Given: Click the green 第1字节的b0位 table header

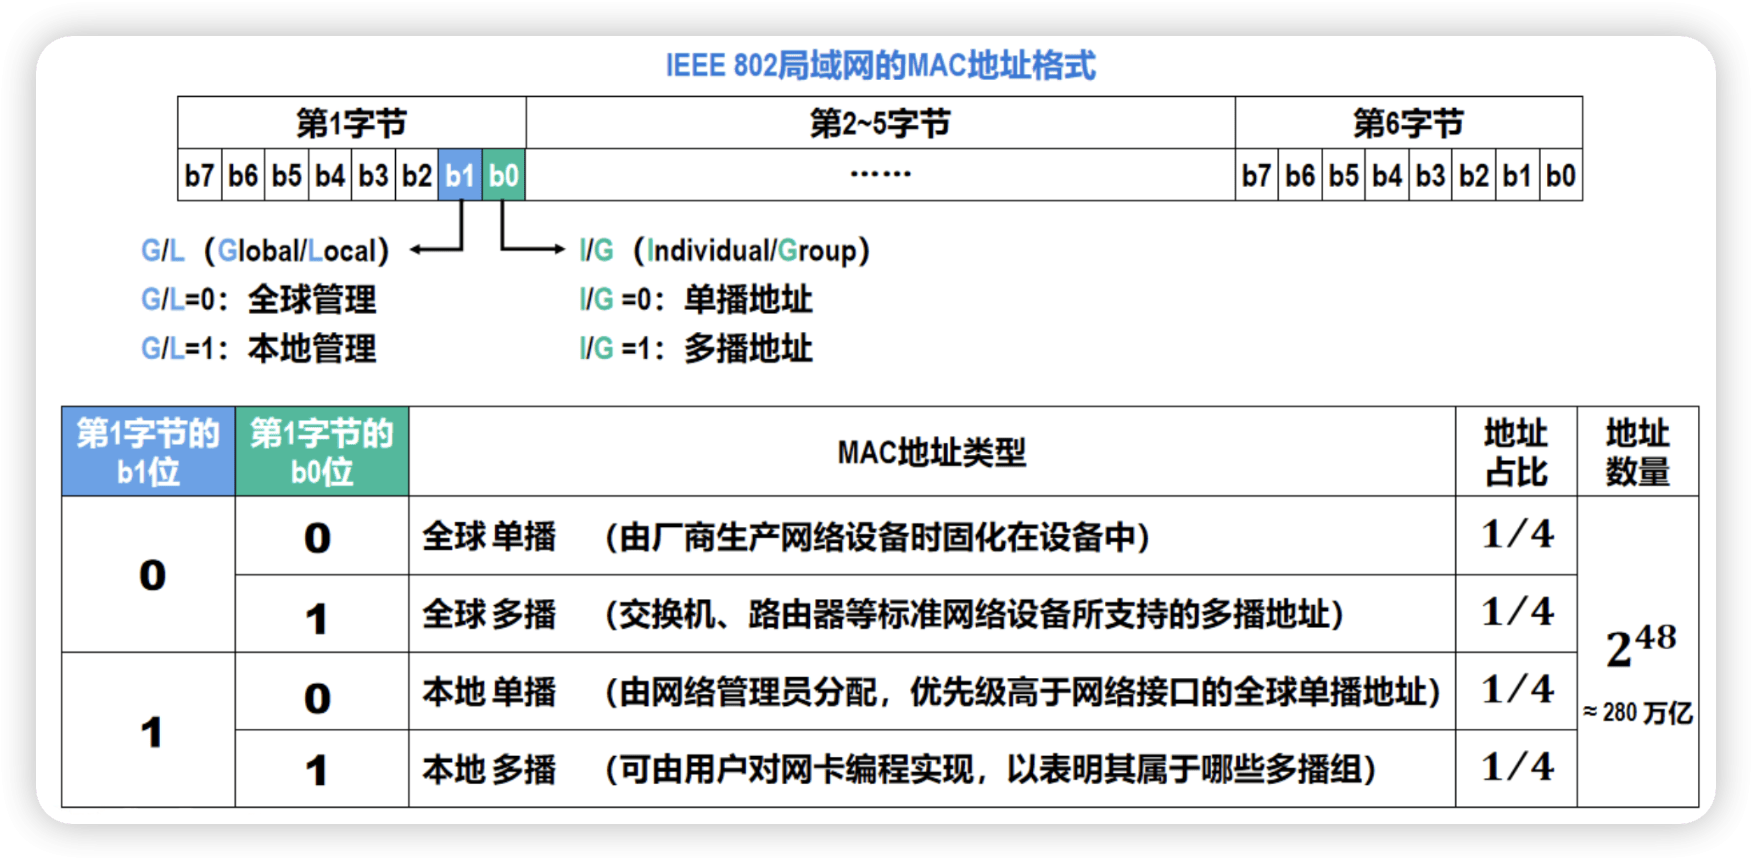Looking at the screenshot, I should 322,451.
